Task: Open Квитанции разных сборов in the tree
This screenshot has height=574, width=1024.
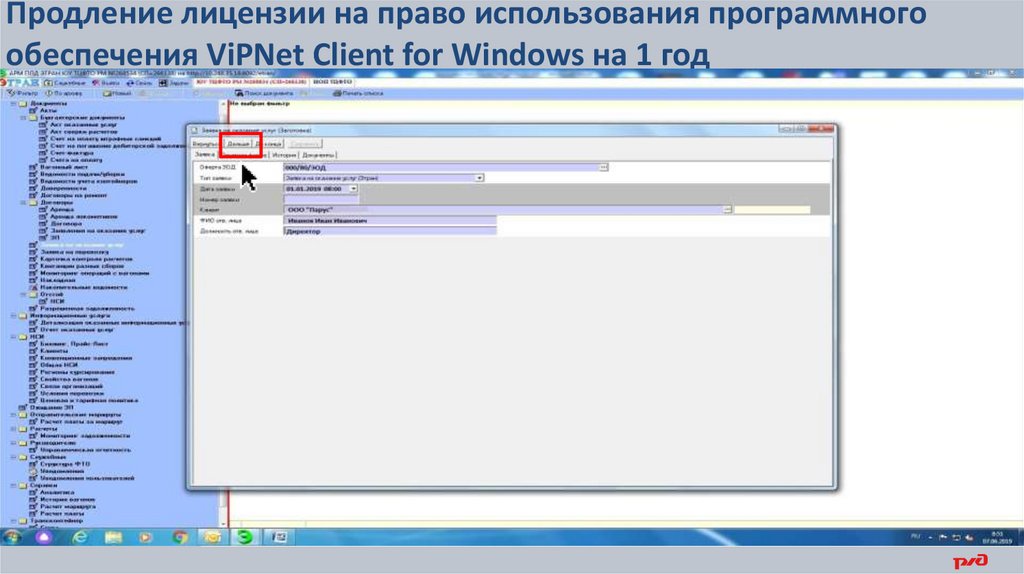Action: pos(82,266)
